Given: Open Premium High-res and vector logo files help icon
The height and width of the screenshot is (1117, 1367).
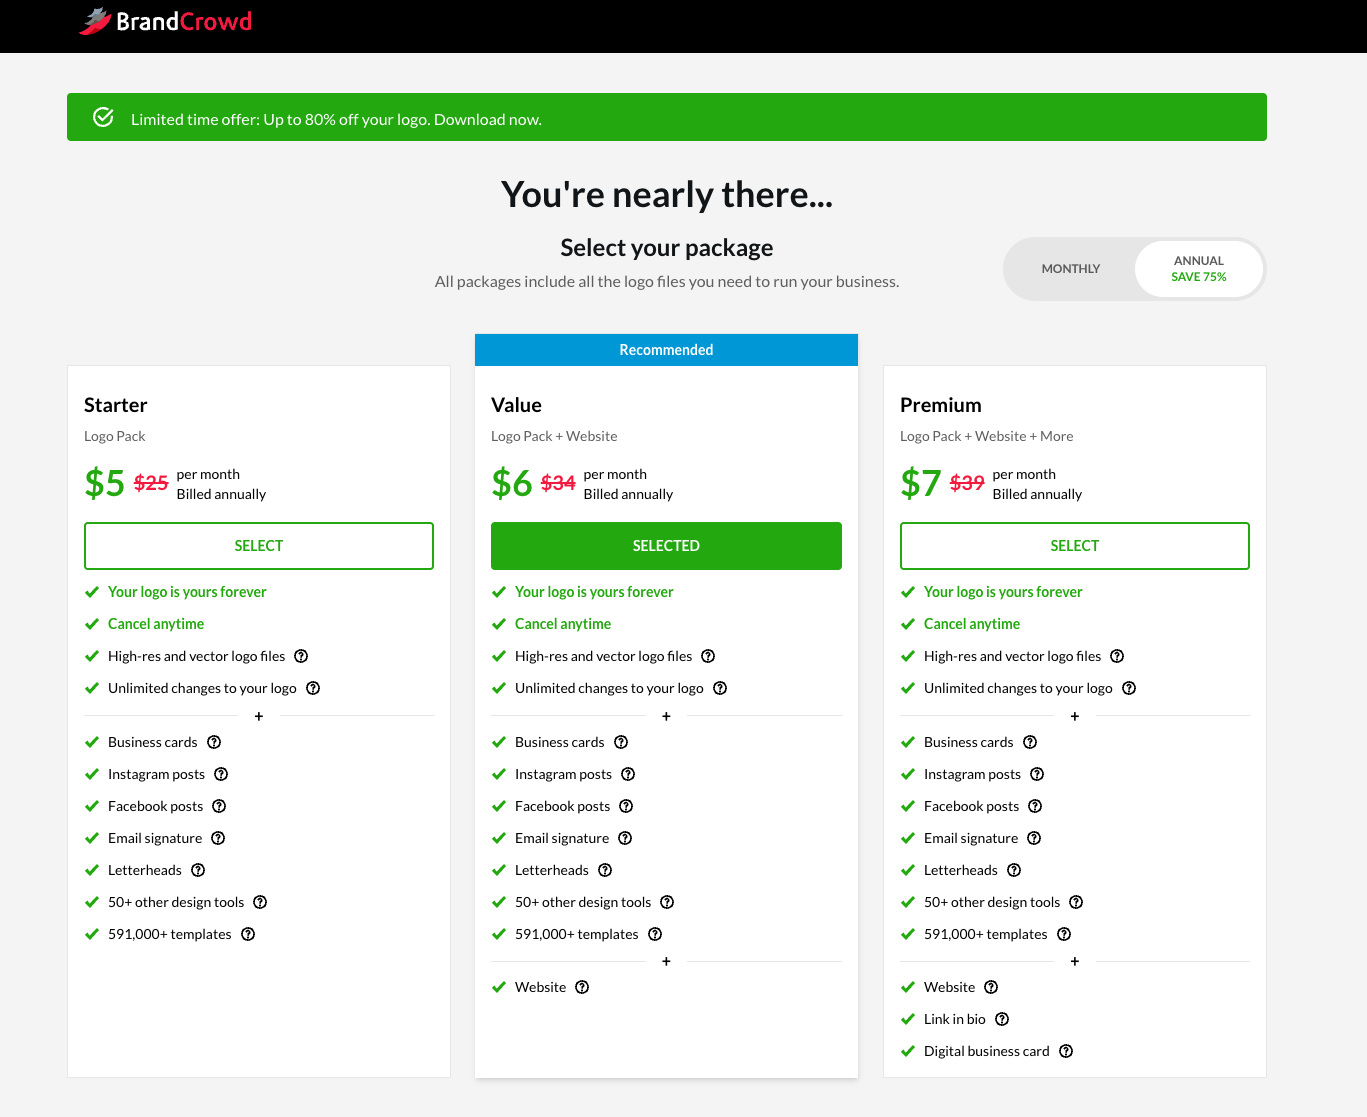Looking at the screenshot, I should 1117,656.
